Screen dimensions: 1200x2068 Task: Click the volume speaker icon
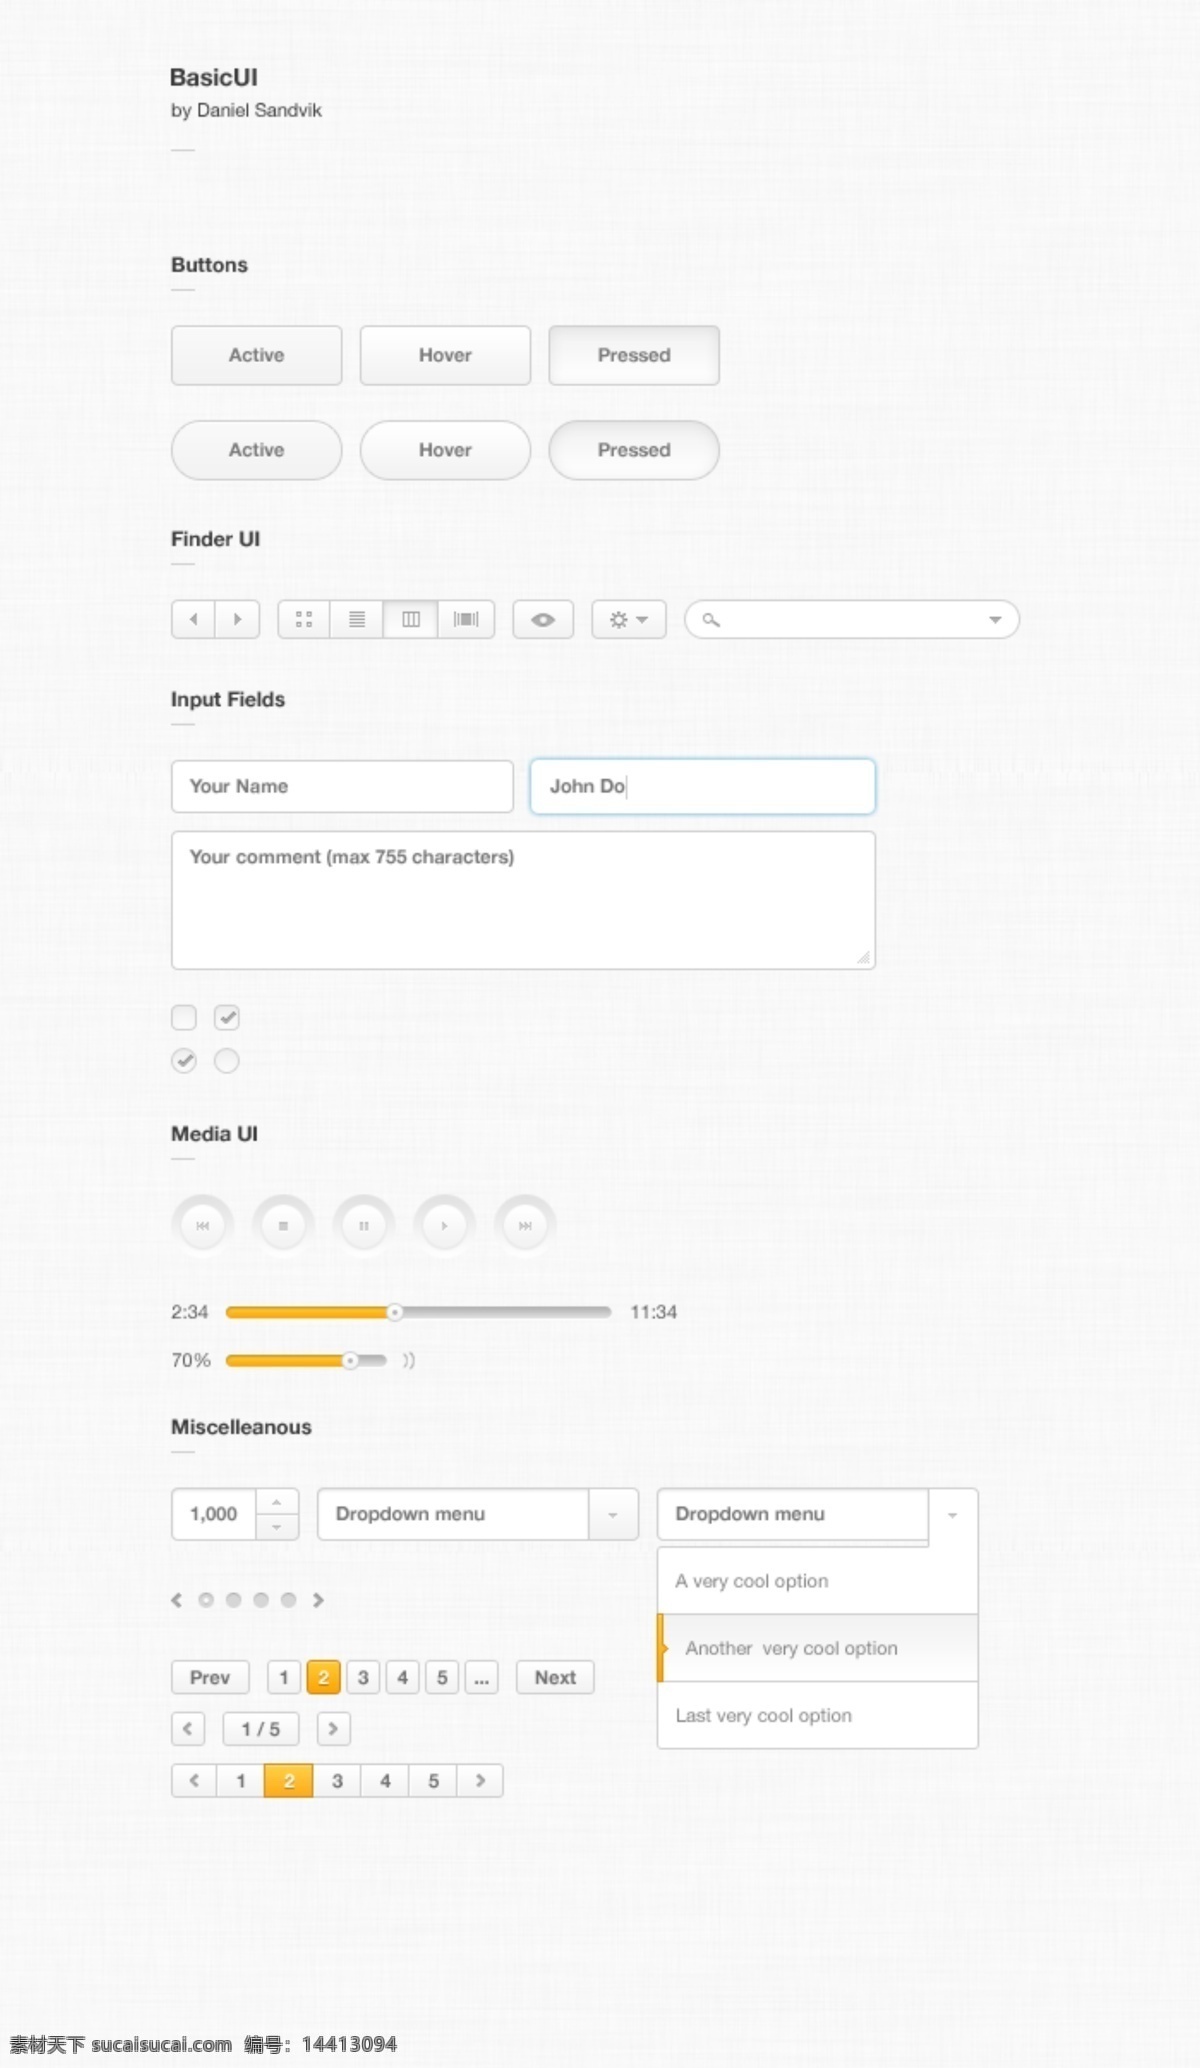coord(408,1360)
